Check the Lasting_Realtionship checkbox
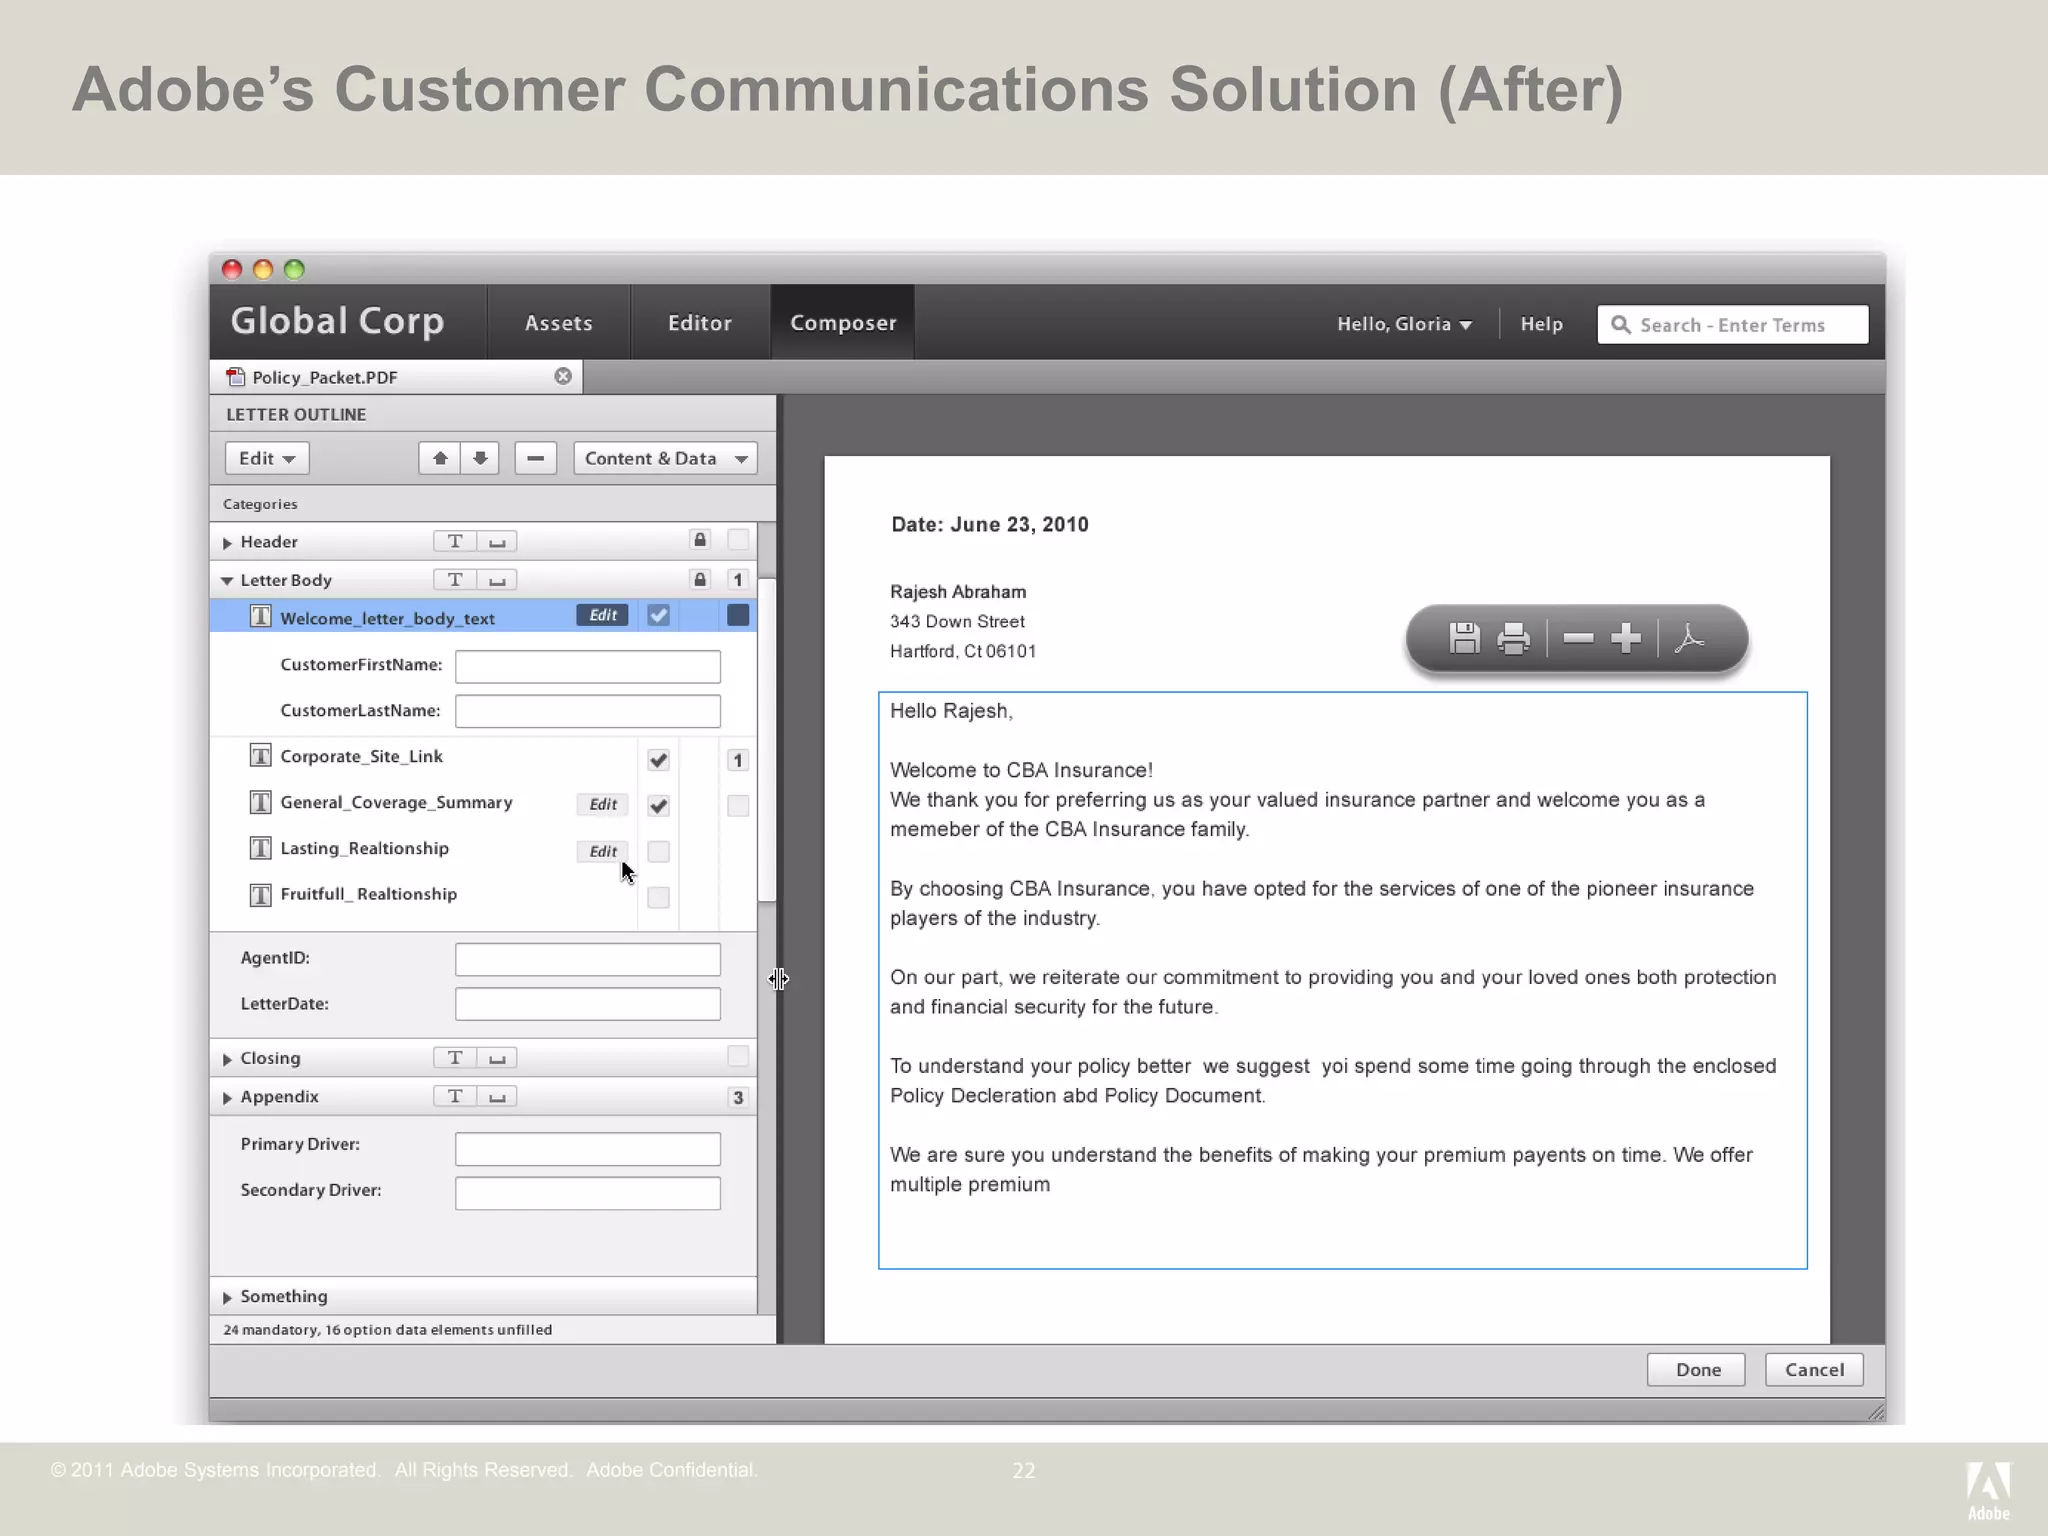The width and height of the screenshot is (2048, 1536). [658, 851]
